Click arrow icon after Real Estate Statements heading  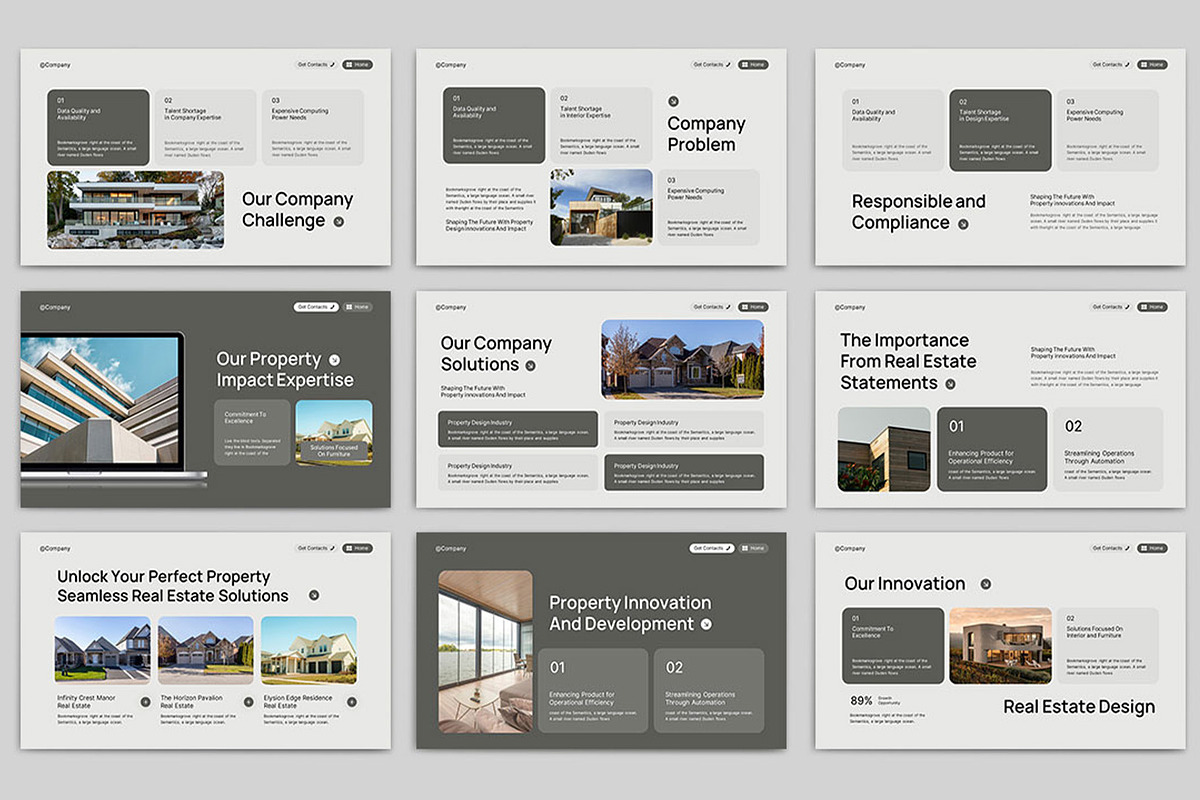pos(950,384)
